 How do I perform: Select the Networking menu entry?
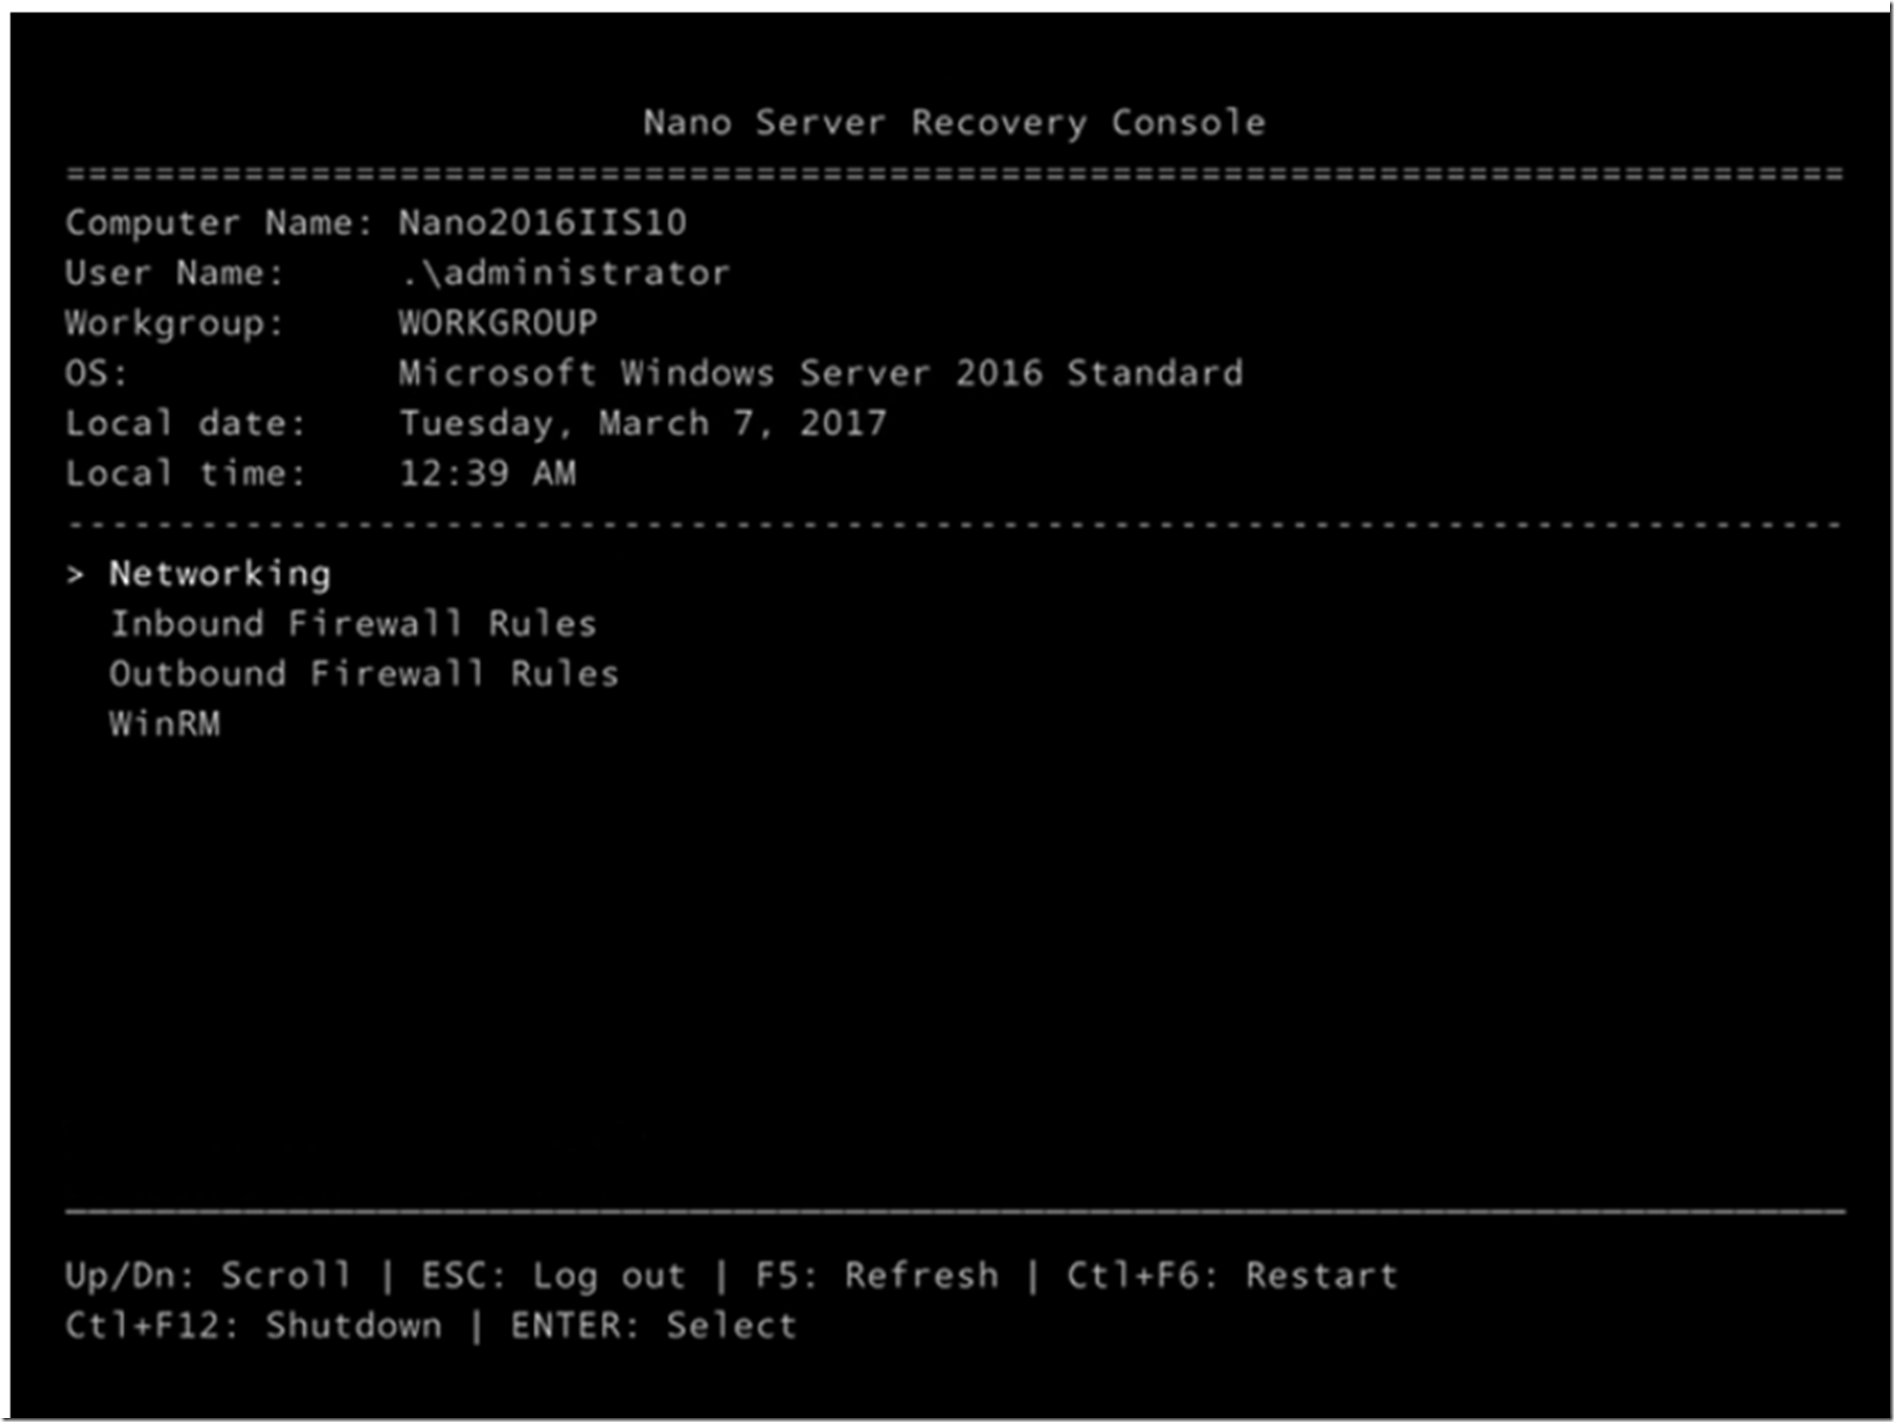219,574
